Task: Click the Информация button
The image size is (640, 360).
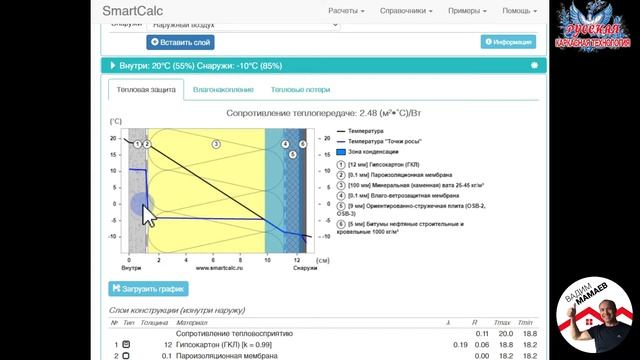Action: [x=508, y=42]
